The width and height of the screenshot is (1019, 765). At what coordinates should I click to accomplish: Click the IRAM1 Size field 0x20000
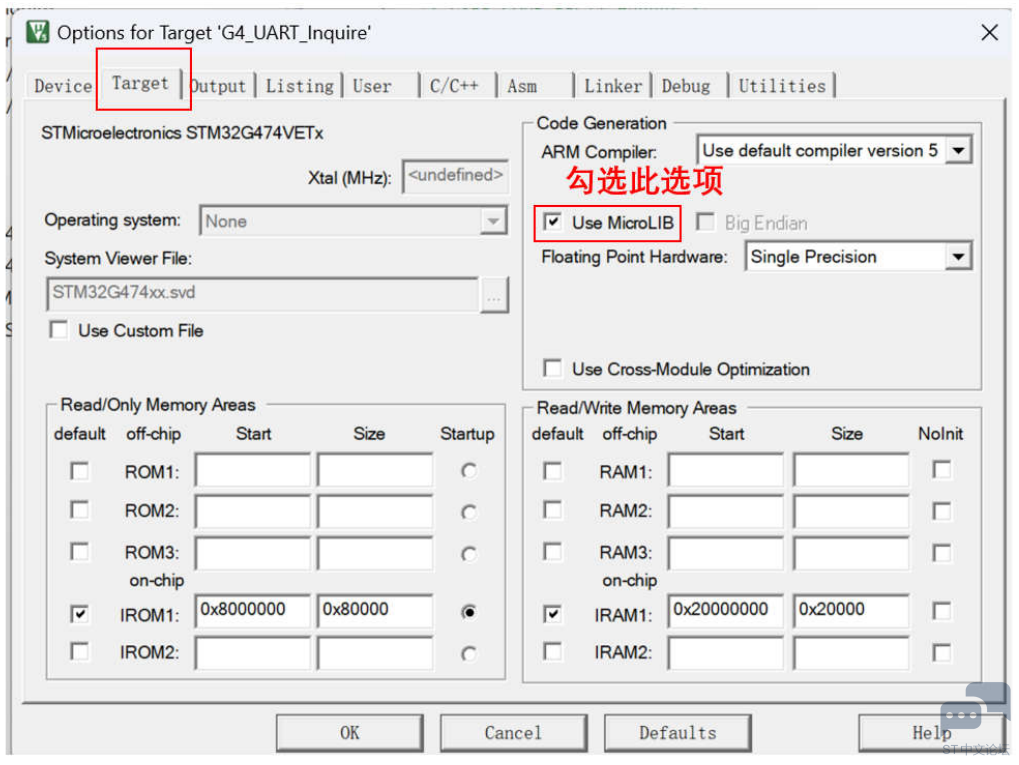[x=851, y=610]
